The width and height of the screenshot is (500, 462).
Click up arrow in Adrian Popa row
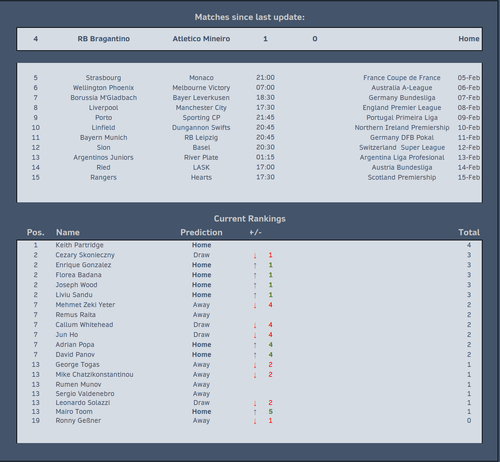tap(255, 345)
